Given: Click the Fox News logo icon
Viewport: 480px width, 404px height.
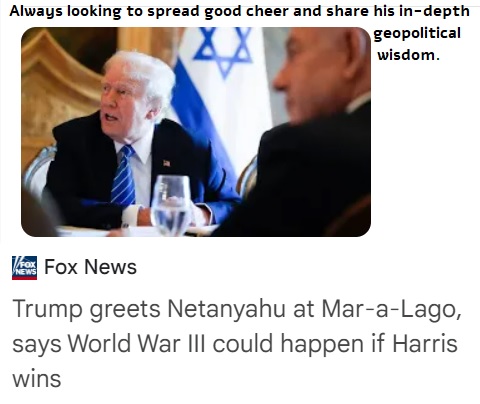Looking at the screenshot, I should pos(24,268).
